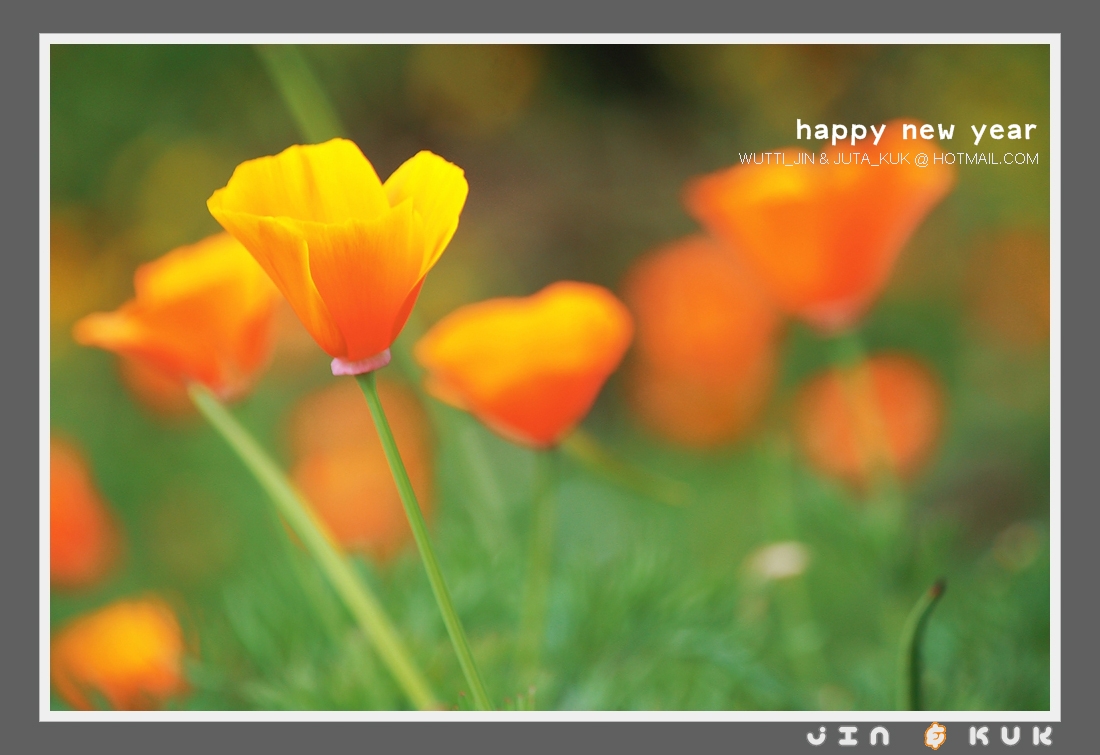Click the orange ampersand logo icon

point(935,736)
